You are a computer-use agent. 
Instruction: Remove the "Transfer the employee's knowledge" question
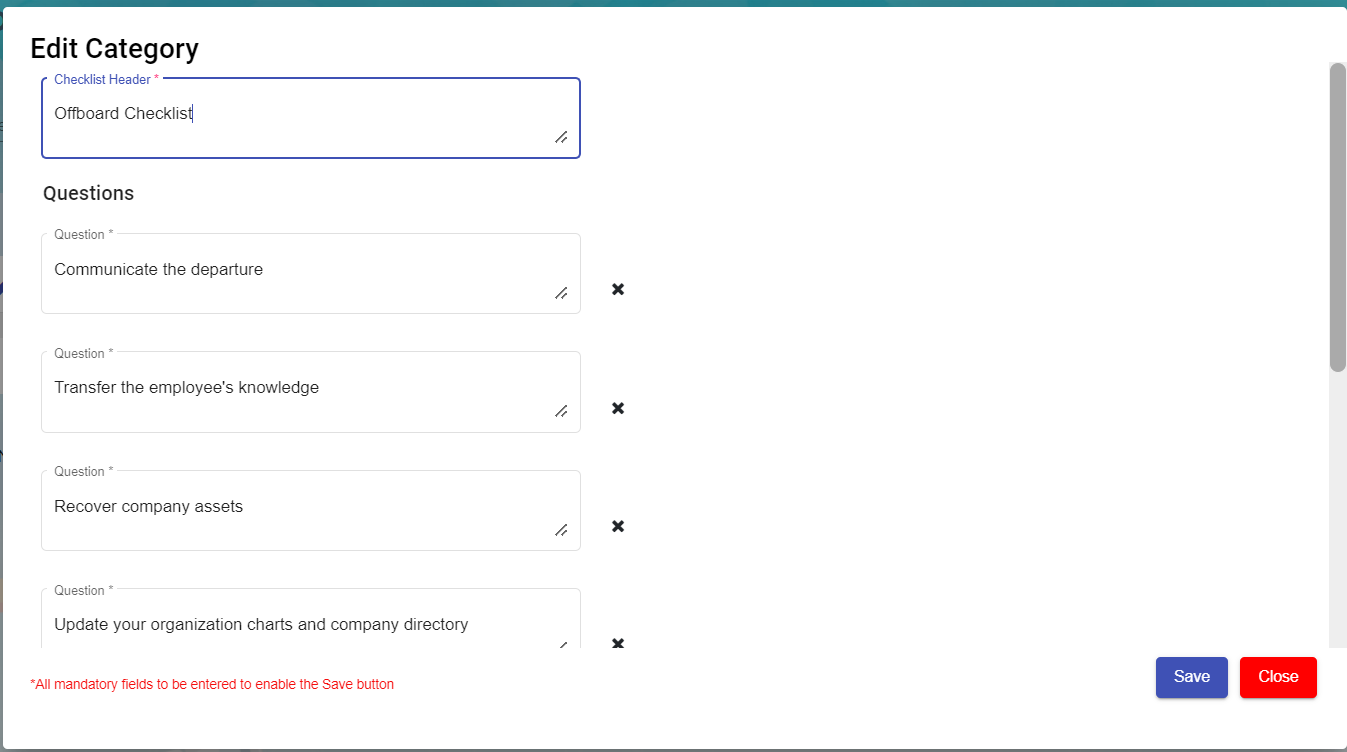(x=618, y=408)
